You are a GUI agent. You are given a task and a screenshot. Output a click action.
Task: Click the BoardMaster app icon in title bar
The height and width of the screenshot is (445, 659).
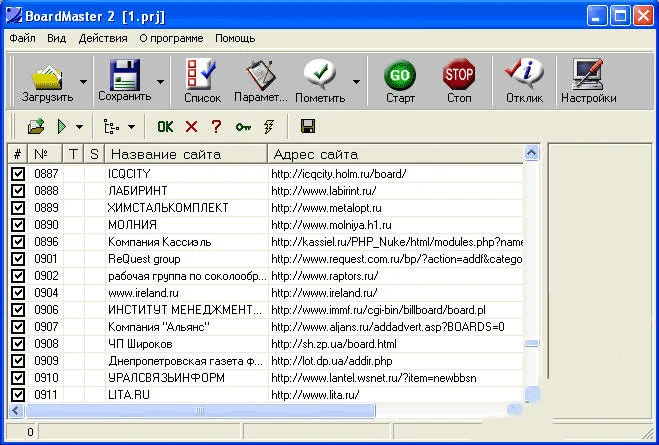click(13, 15)
